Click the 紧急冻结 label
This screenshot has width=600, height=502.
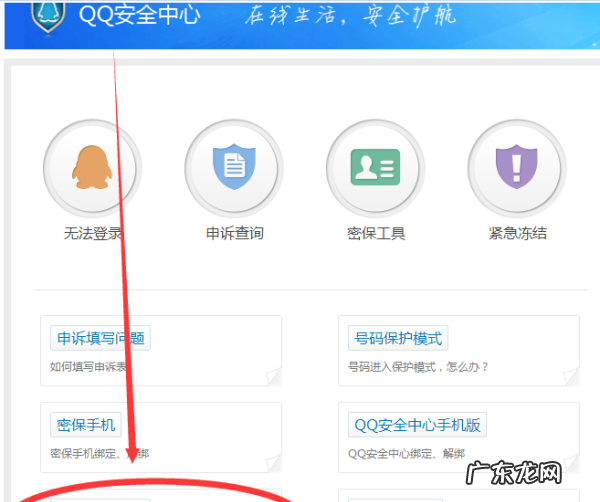pos(518,233)
